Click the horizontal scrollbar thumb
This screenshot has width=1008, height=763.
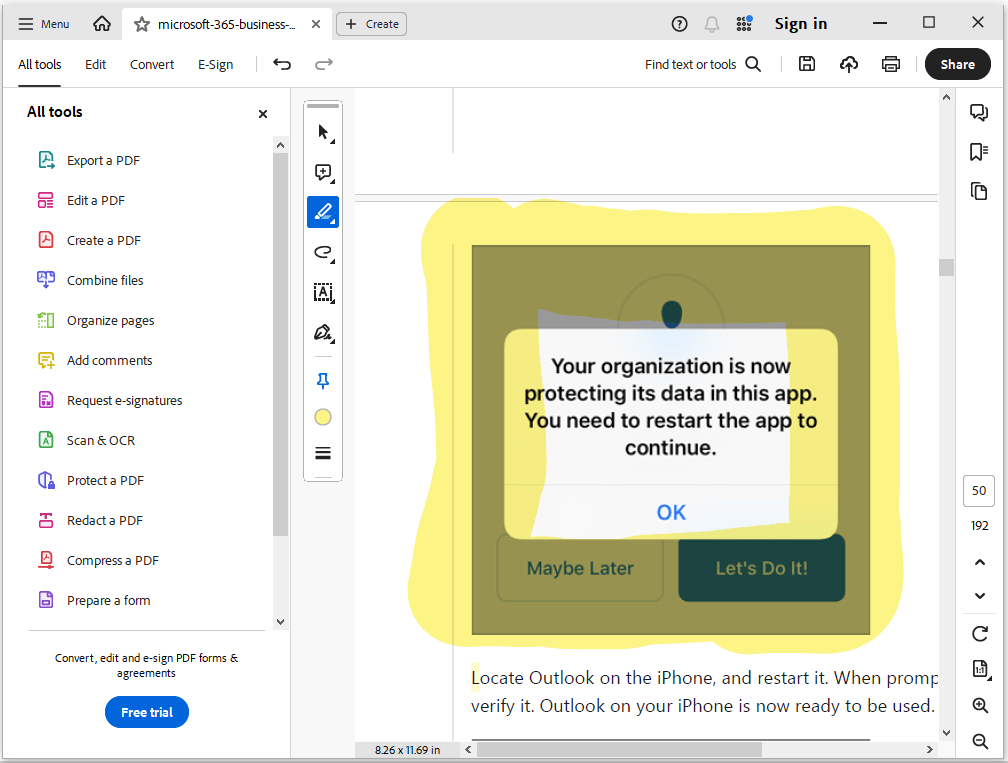pos(619,750)
